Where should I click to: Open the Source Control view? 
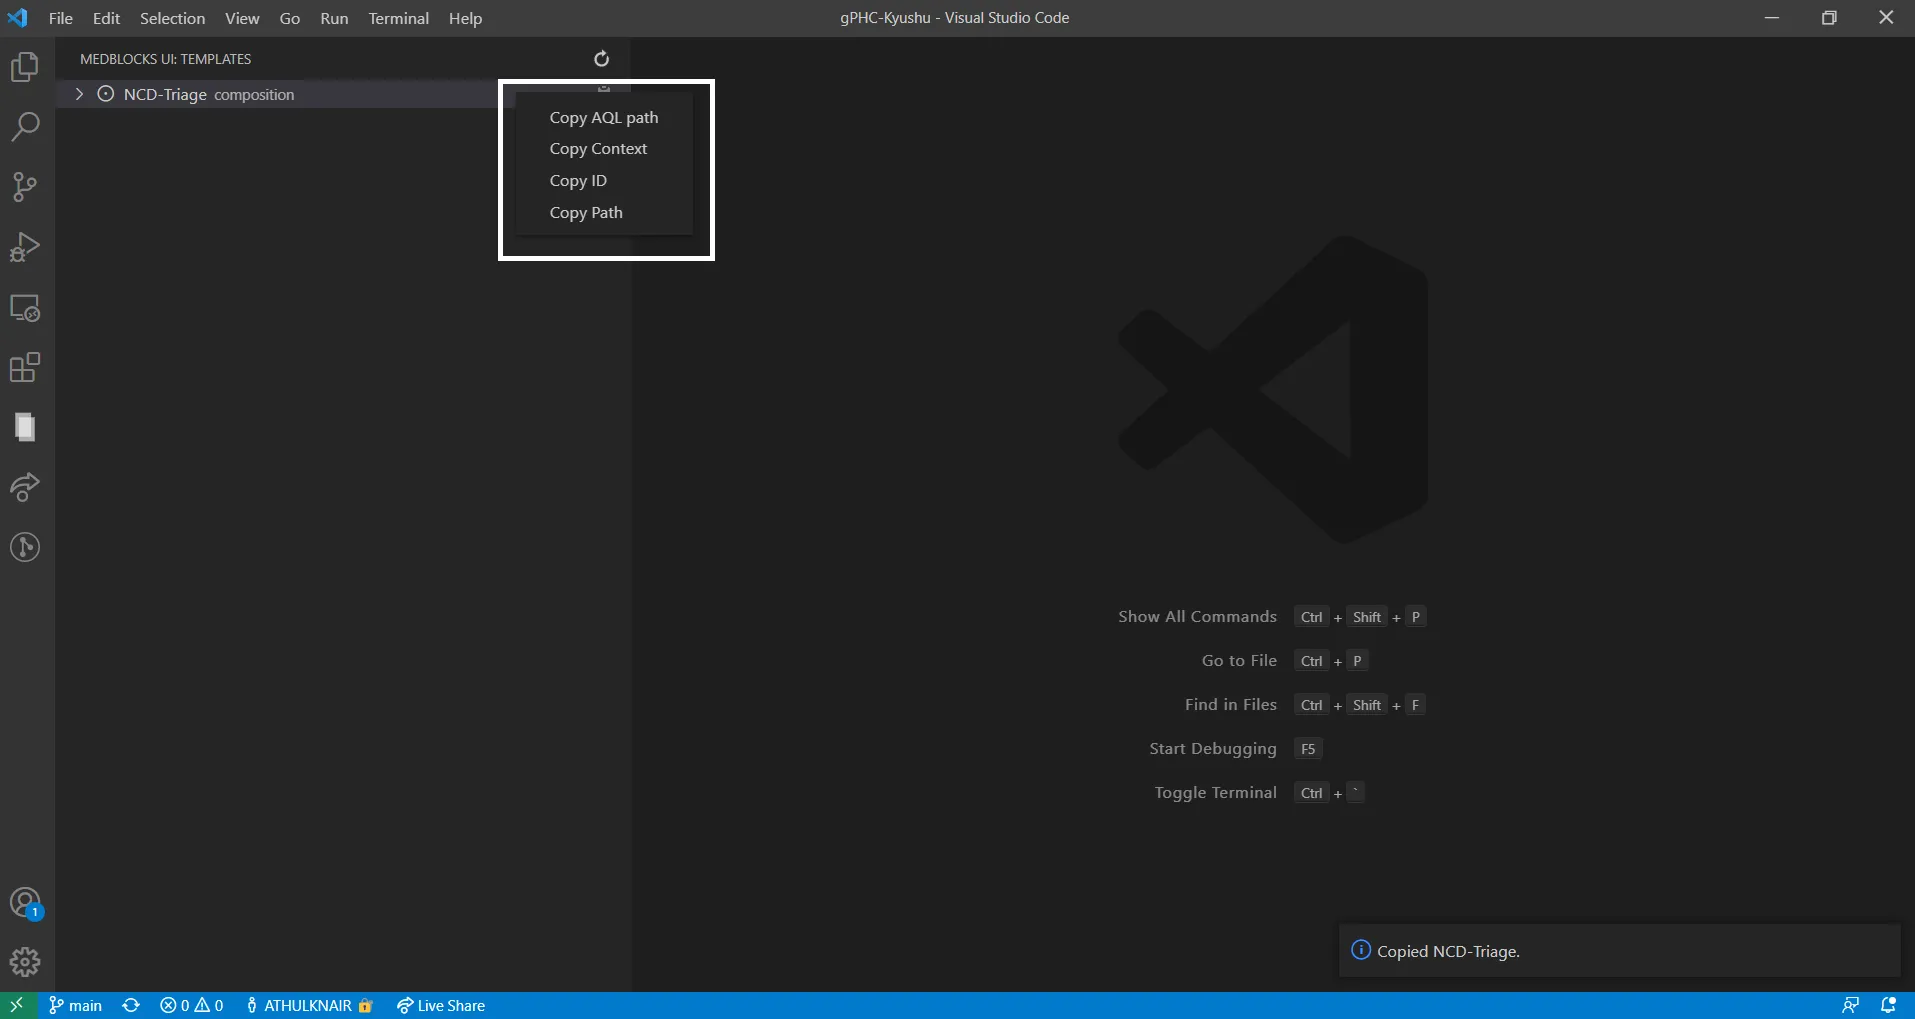25,187
